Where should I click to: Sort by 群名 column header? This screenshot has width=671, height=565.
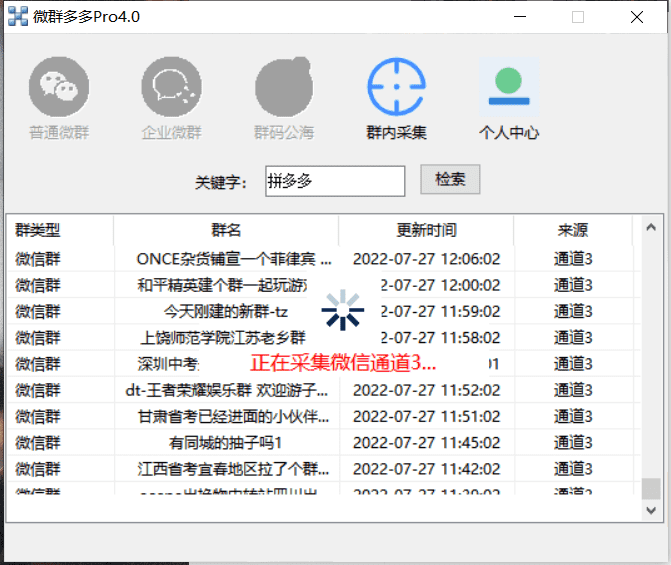point(226,230)
